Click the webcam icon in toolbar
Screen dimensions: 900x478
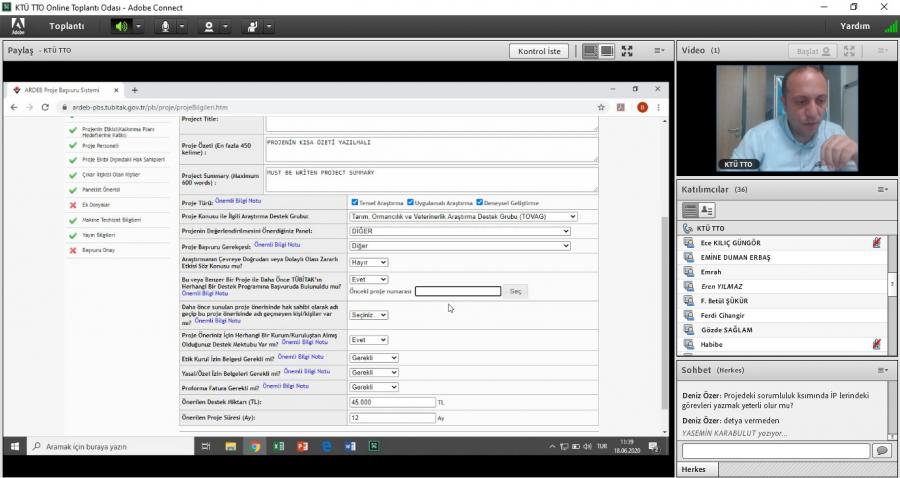tap(209, 26)
